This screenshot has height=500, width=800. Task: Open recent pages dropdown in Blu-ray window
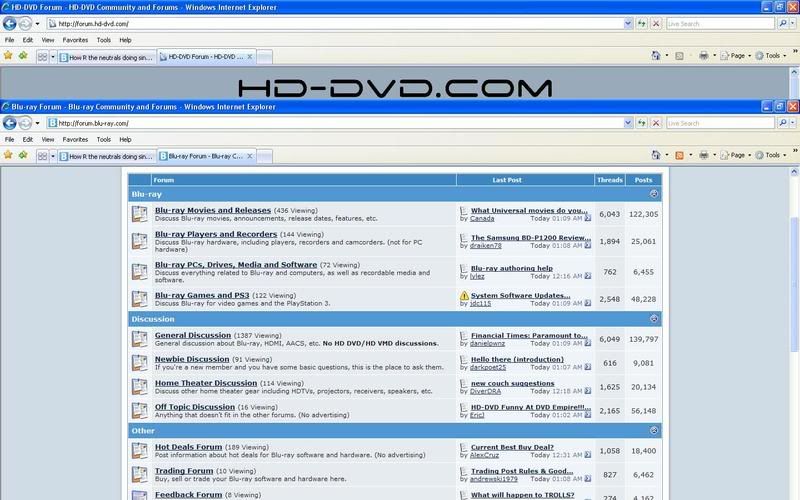tap(37, 123)
